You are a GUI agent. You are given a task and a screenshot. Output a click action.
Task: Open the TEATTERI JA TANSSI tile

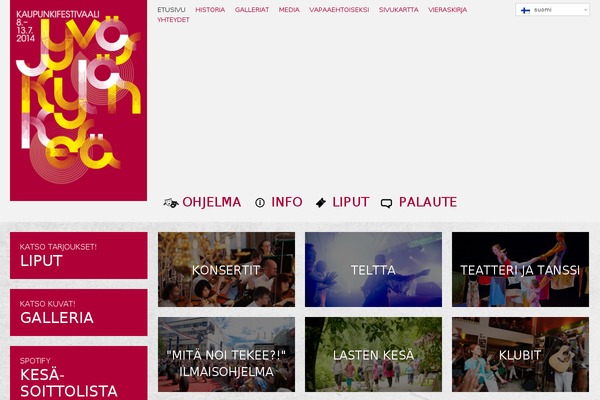click(520, 269)
